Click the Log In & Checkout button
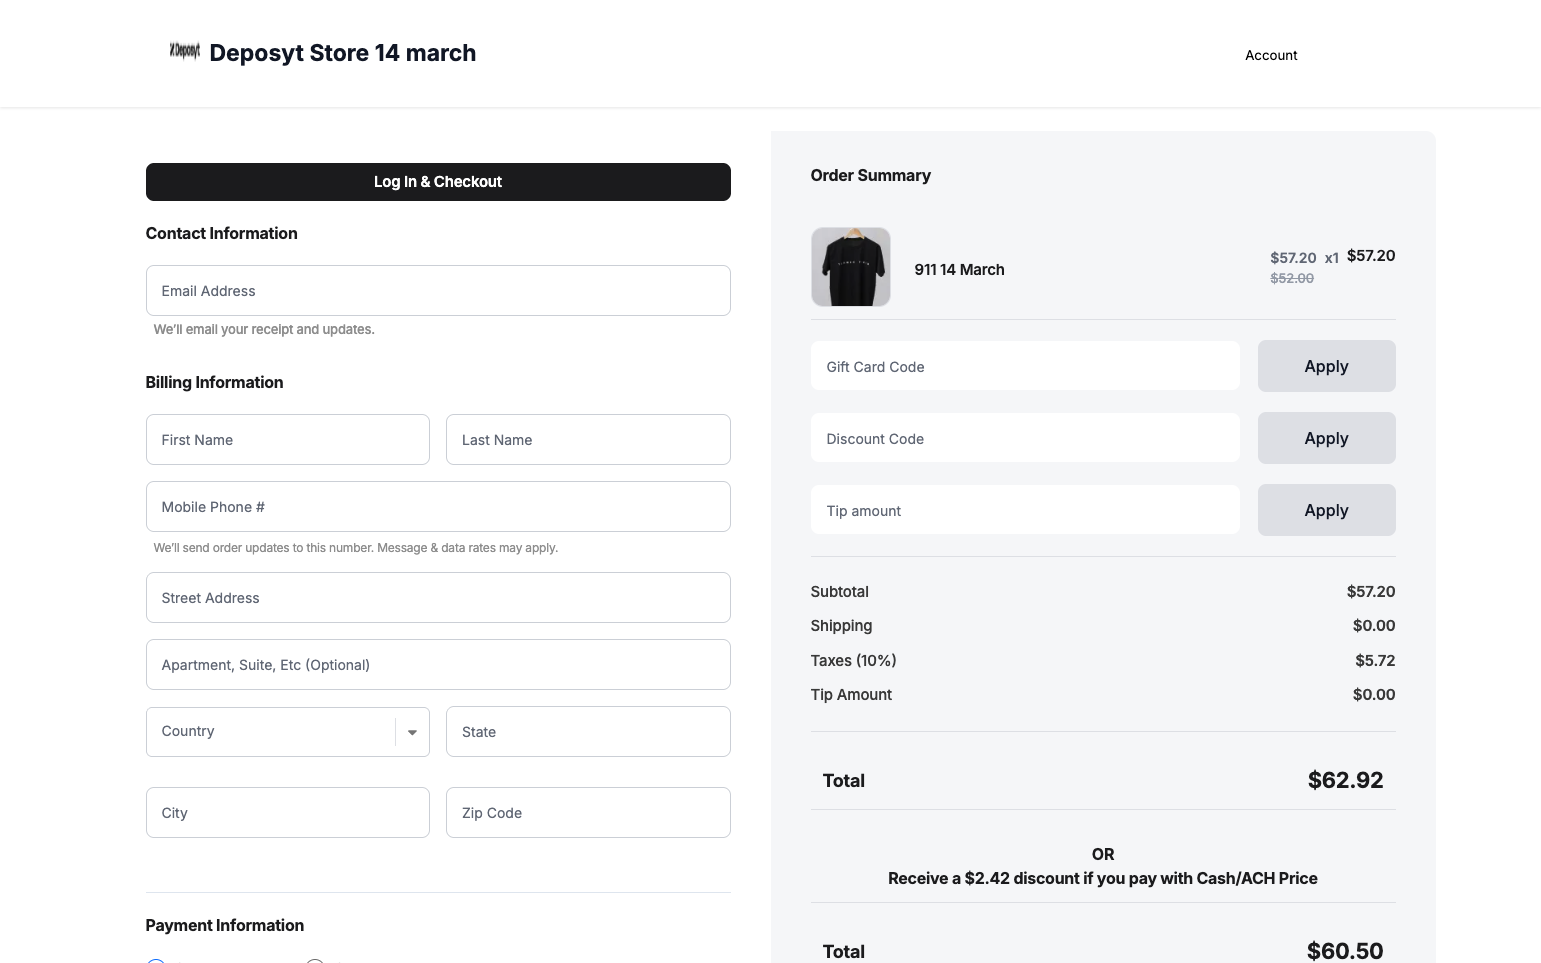The height and width of the screenshot is (963, 1541). pos(438,182)
